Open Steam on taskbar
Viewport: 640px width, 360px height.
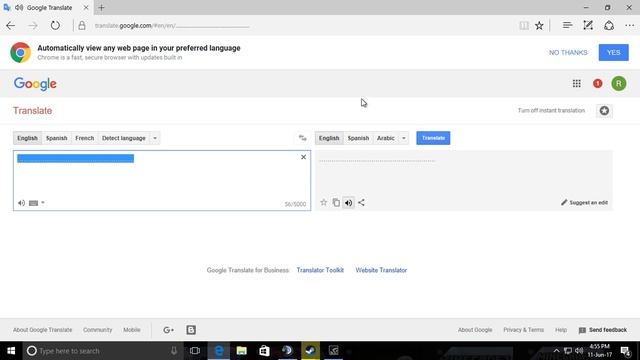click(x=310, y=351)
